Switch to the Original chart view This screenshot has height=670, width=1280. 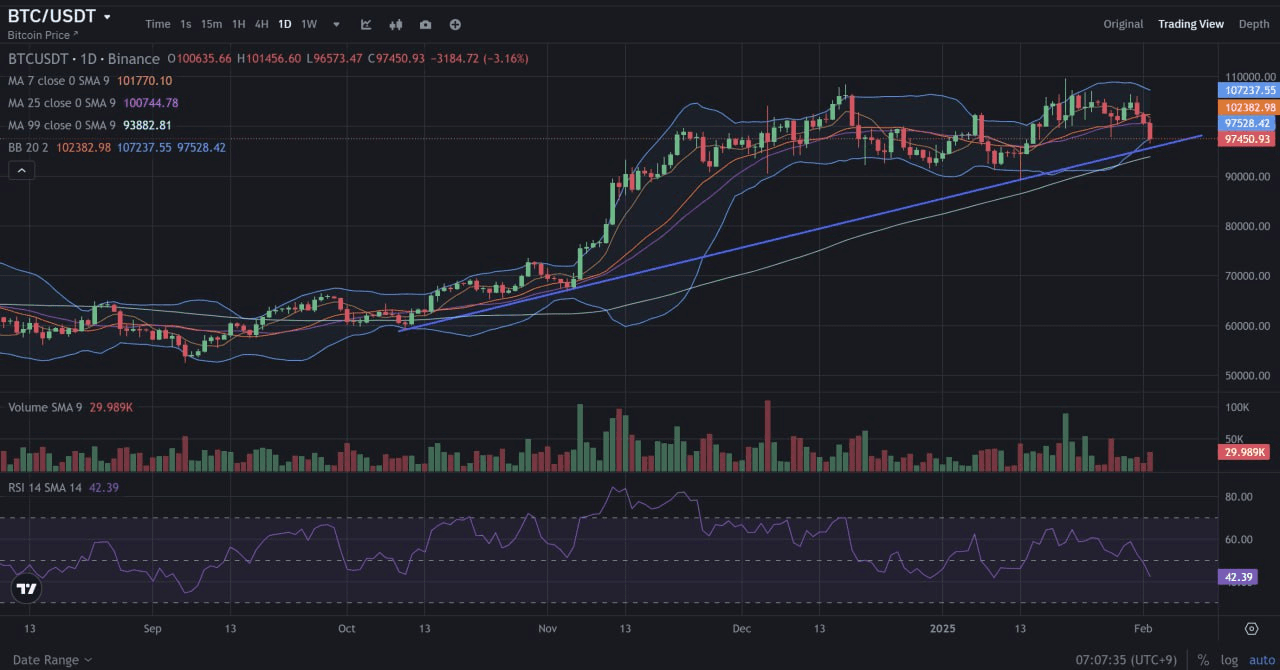click(1123, 24)
